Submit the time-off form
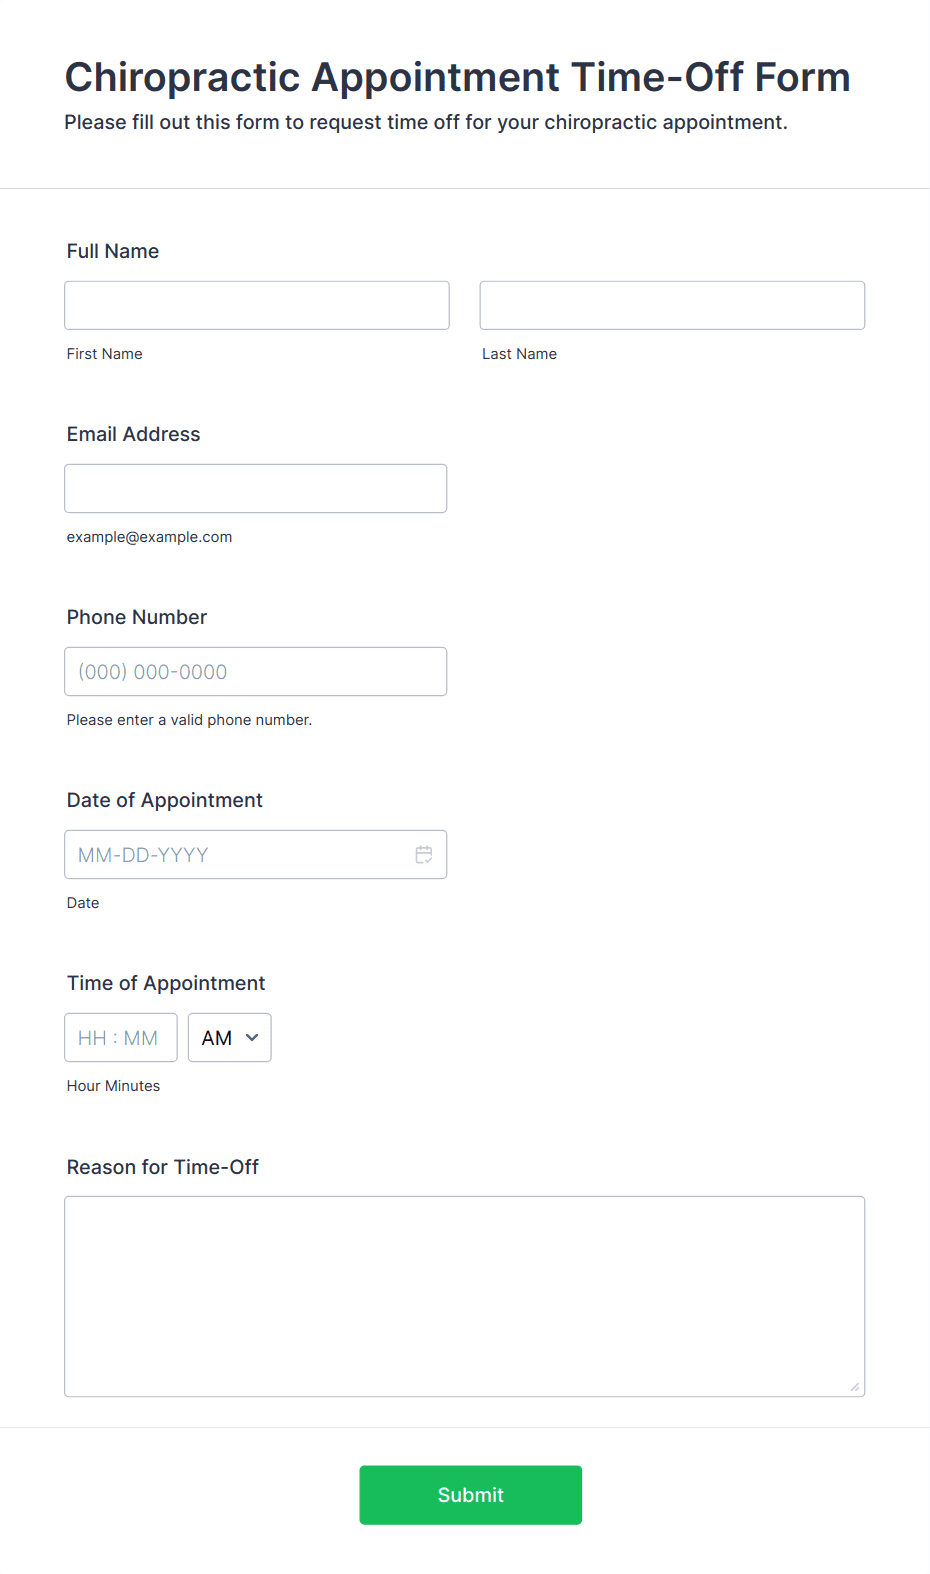The width and height of the screenshot is (930, 1574). tap(471, 1495)
